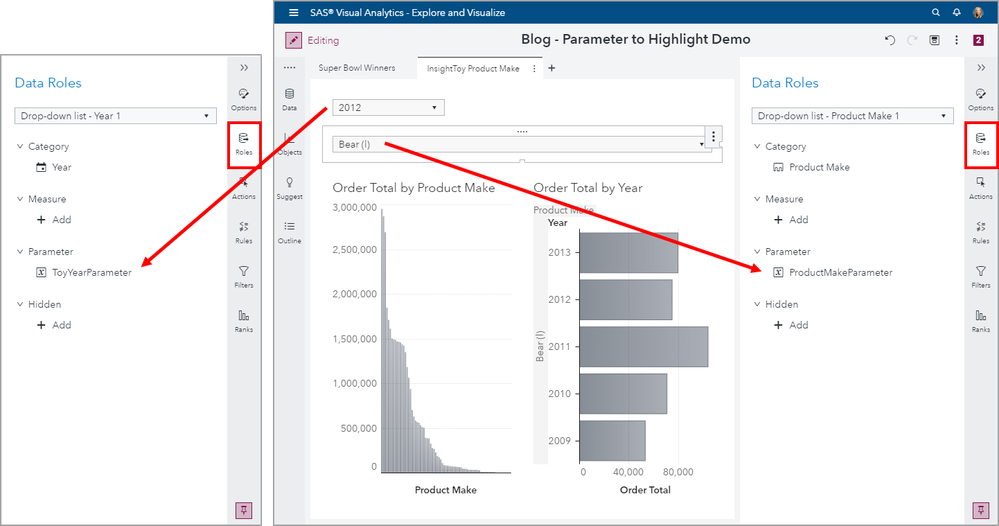Open Bear (I) control options menu

pyautogui.click(x=714, y=136)
